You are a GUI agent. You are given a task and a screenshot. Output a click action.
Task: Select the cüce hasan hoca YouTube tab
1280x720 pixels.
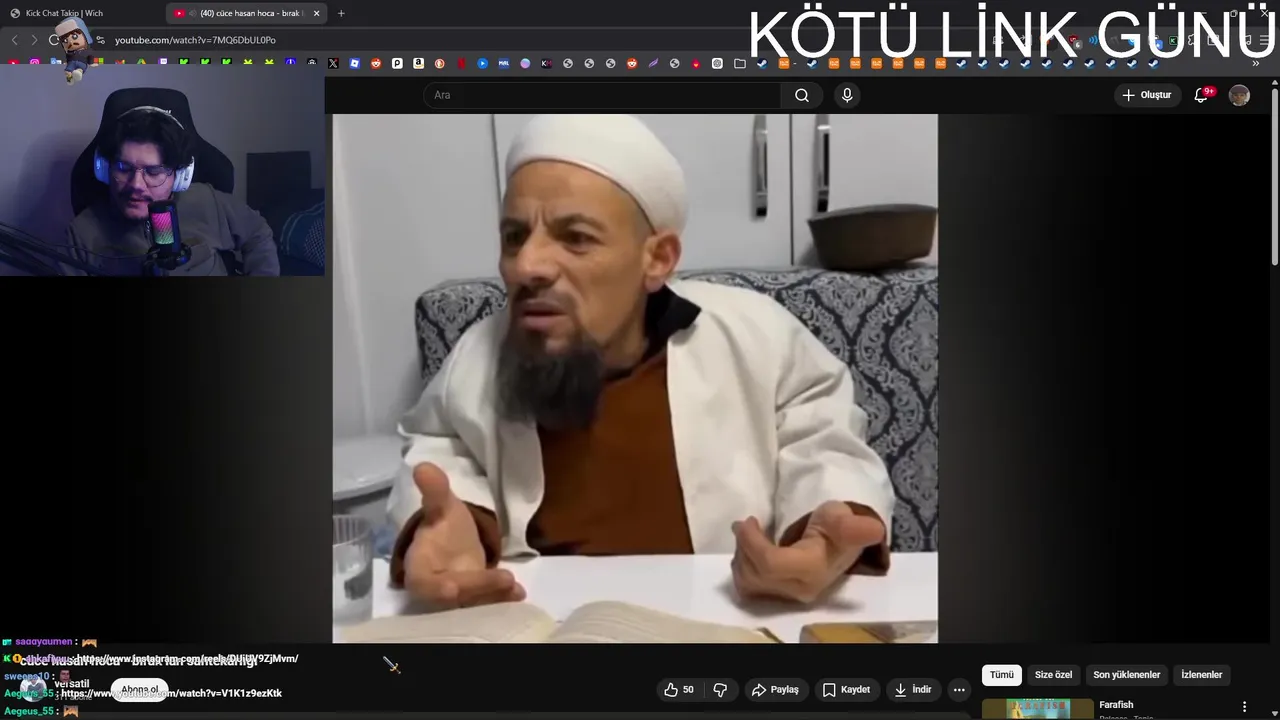click(x=248, y=13)
